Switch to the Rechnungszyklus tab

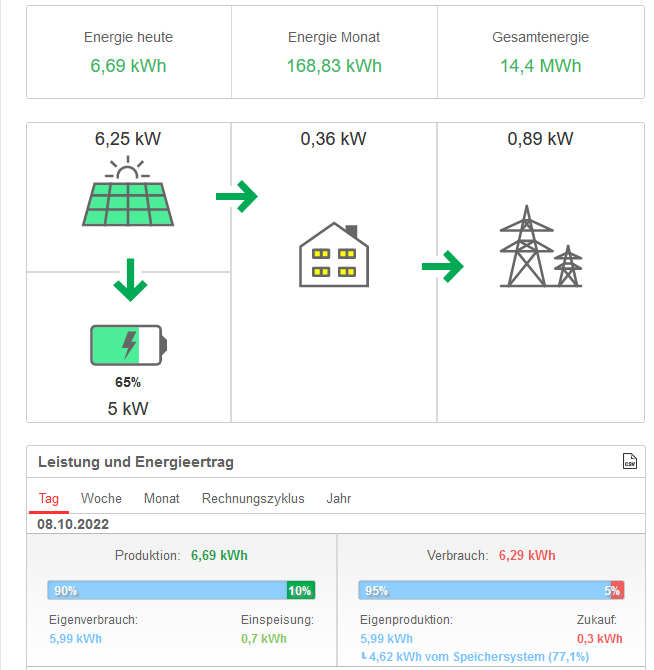(253, 498)
